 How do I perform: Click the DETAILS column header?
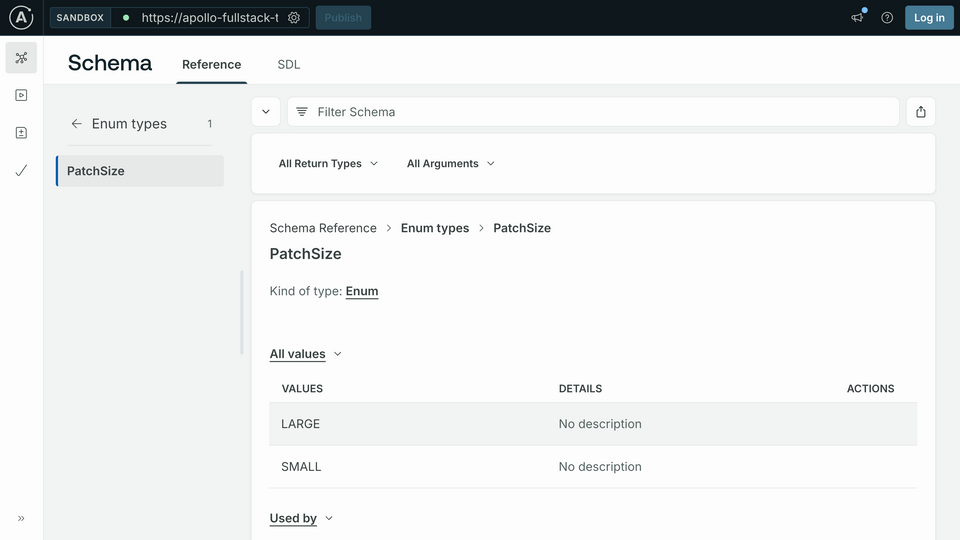pos(580,389)
